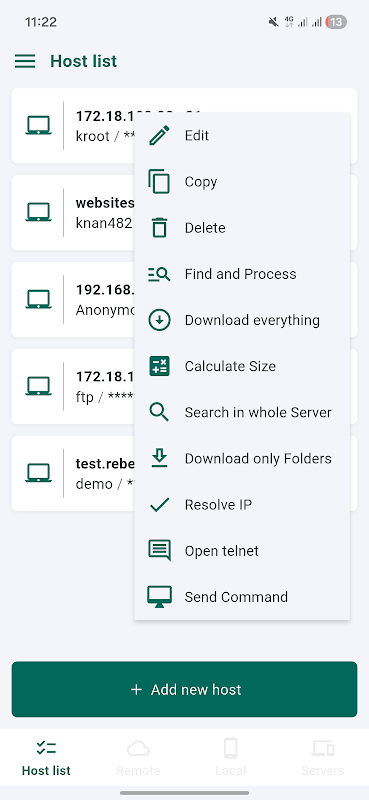This screenshot has height=800, width=369.
Task: Click the Host list page title
Action: tap(84, 61)
